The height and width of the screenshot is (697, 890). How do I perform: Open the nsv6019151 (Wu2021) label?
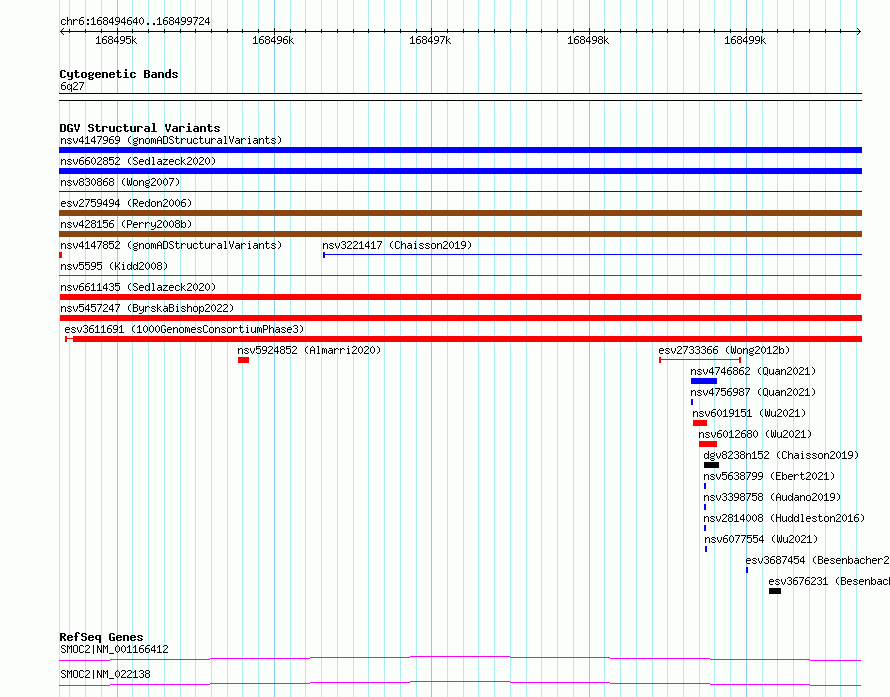coord(749,413)
